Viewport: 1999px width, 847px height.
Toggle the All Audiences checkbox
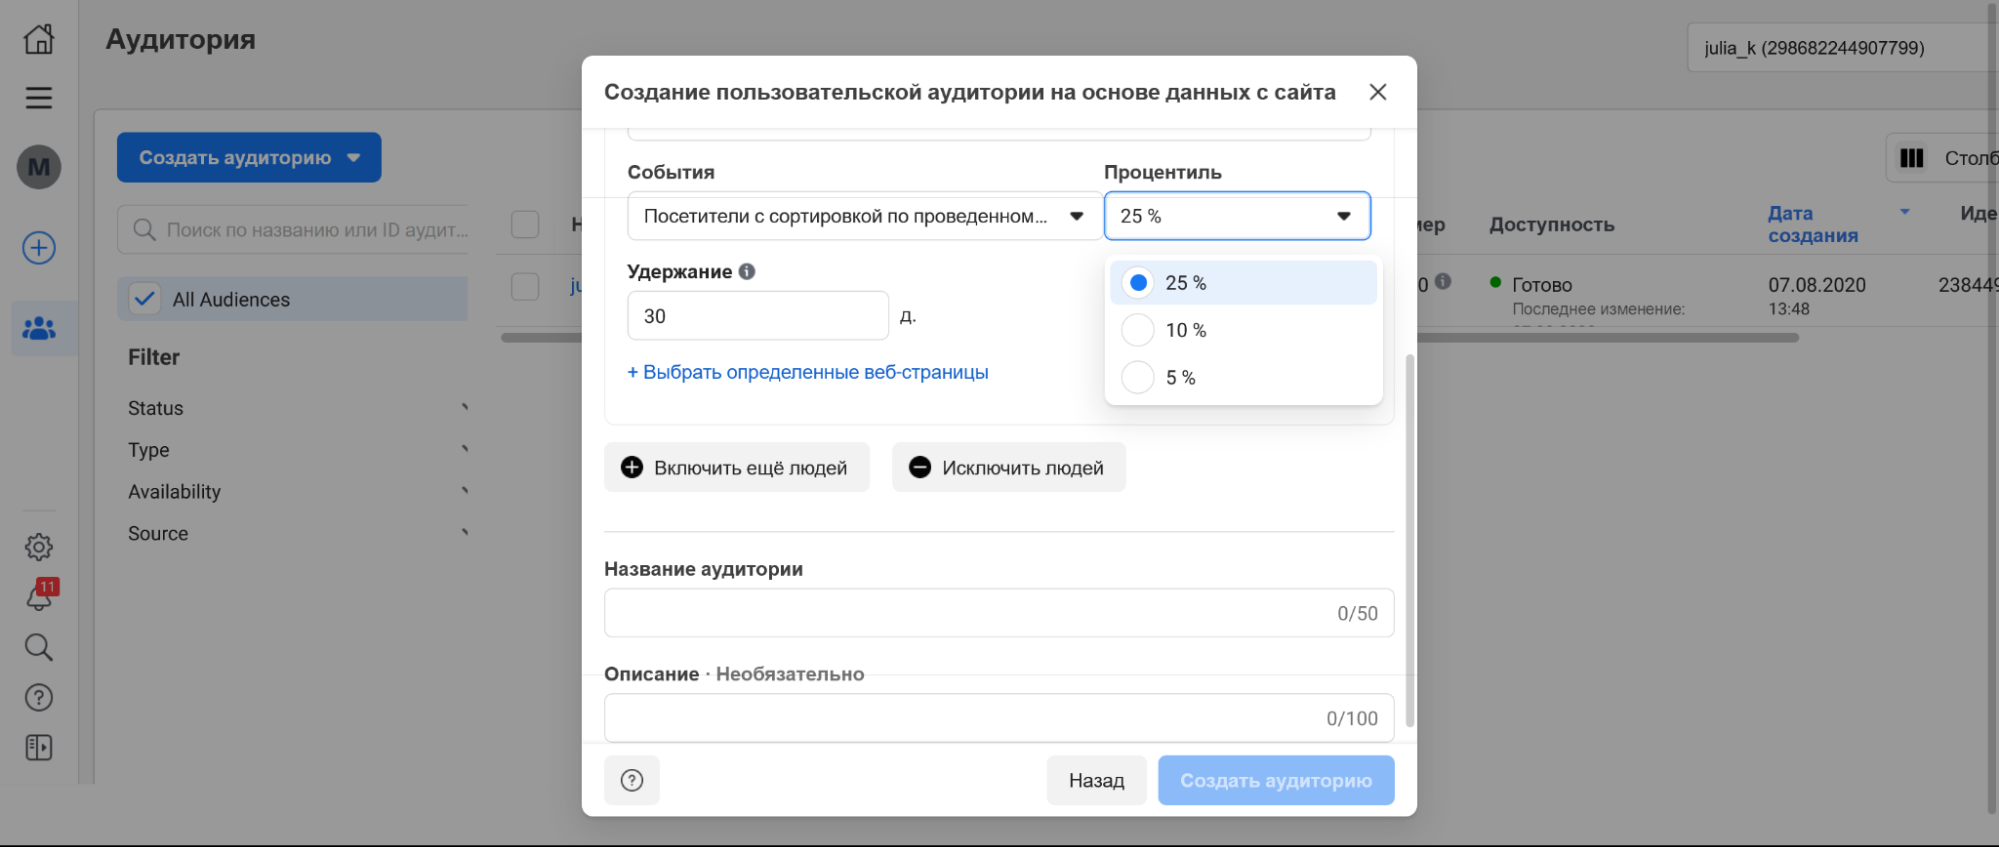pyautogui.click(x=145, y=299)
